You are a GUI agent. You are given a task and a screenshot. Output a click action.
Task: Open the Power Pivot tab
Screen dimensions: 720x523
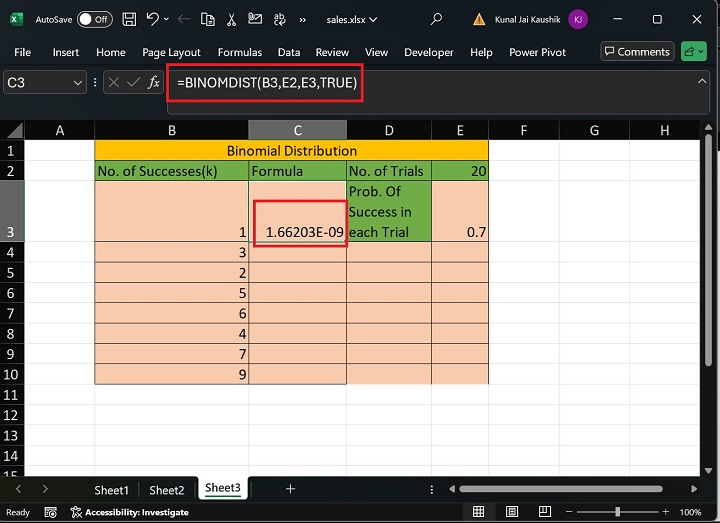pyautogui.click(x=537, y=52)
